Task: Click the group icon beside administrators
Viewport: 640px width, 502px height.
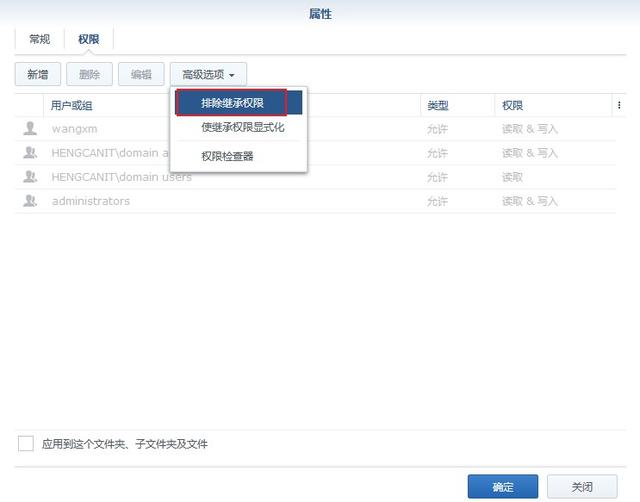Action: pos(30,201)
